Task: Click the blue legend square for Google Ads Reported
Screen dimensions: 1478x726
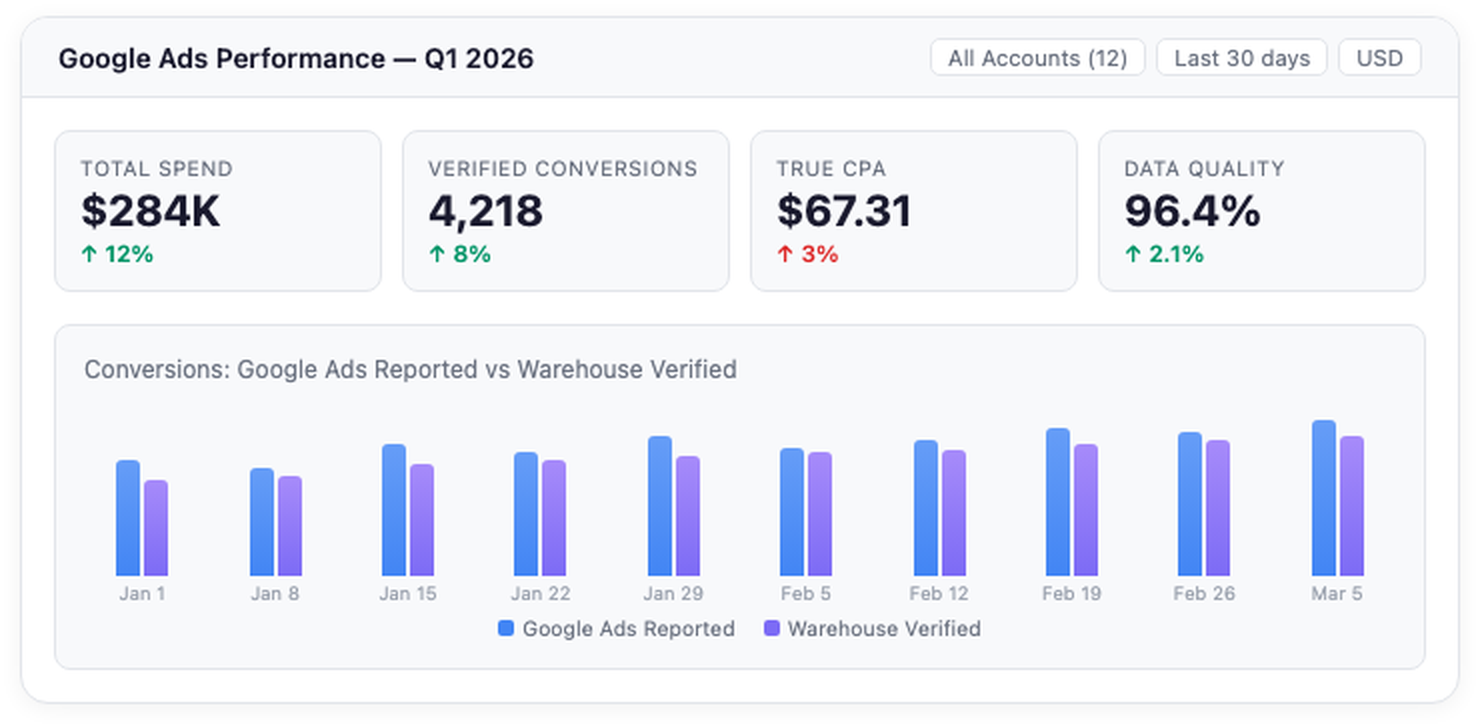Action: coord(506,629)
